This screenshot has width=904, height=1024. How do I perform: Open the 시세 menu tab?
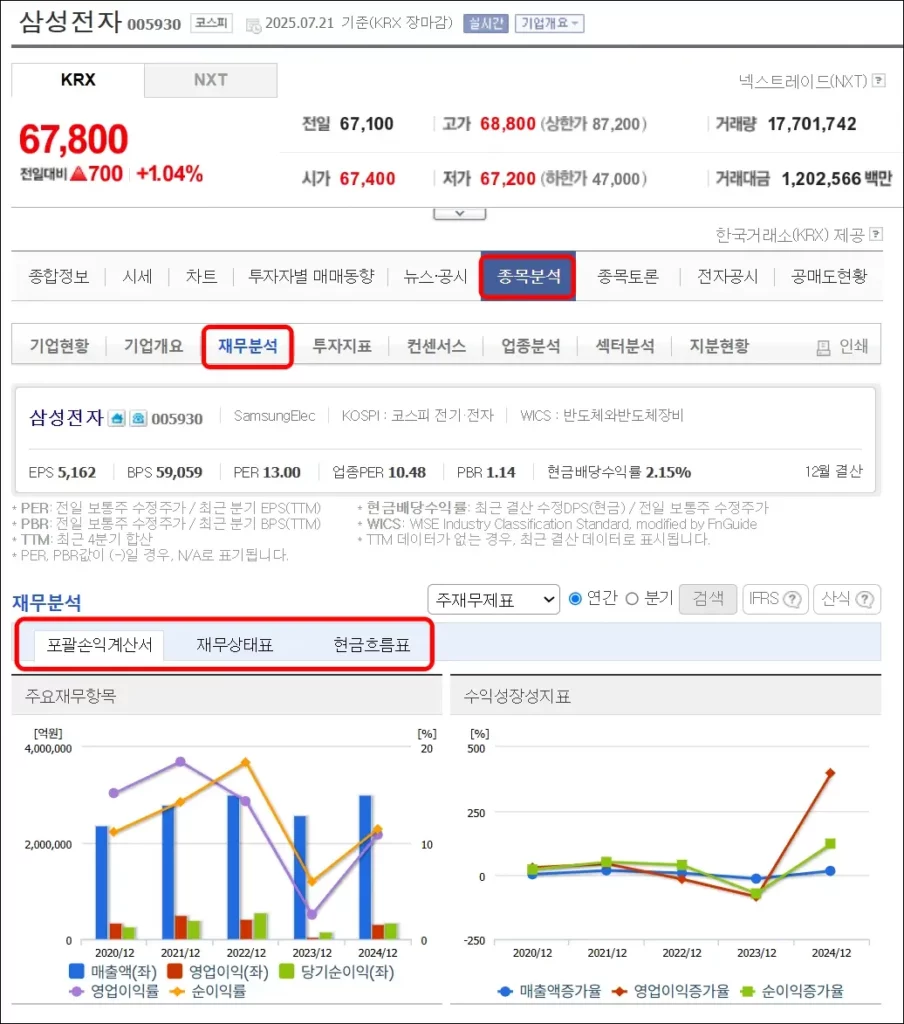[137, 276]
